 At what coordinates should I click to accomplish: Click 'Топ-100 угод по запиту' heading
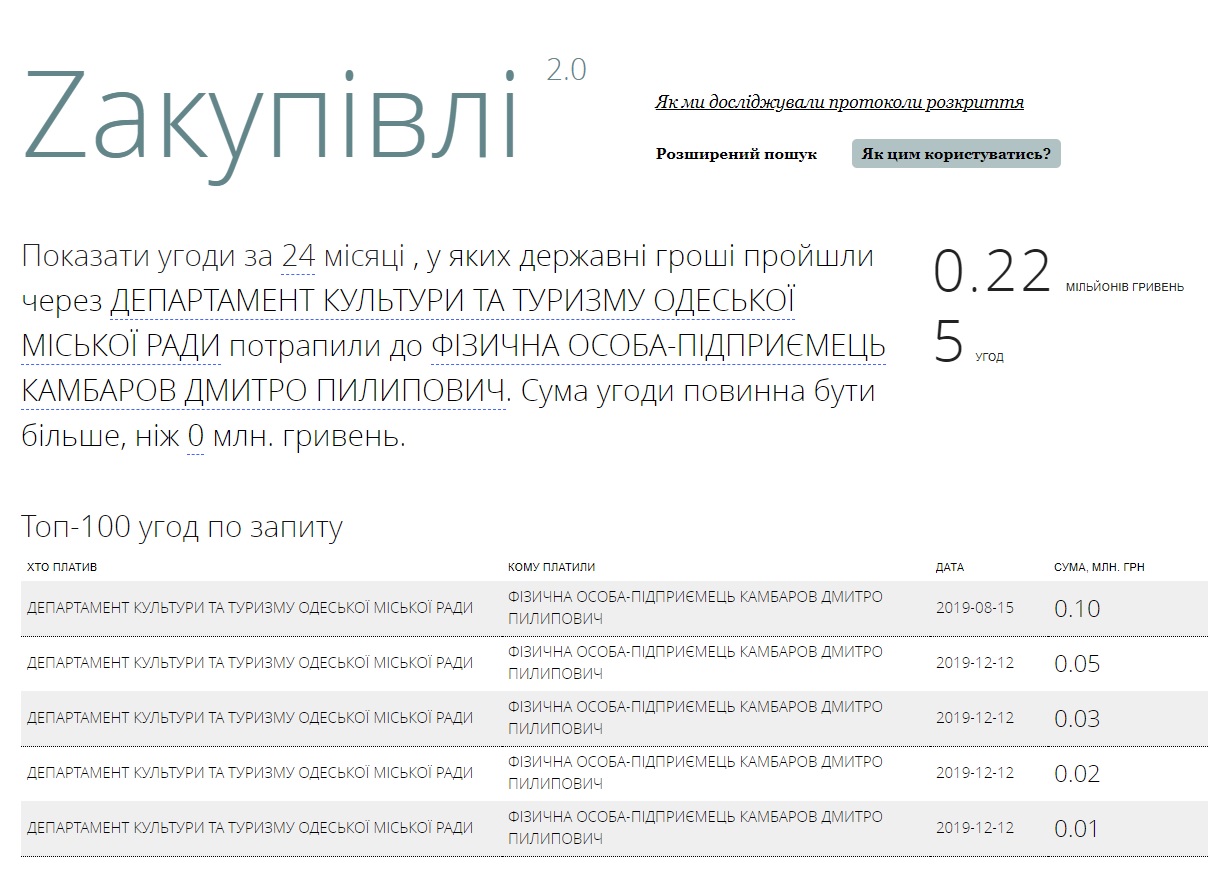pyautogui.click(x=182, y=526)
